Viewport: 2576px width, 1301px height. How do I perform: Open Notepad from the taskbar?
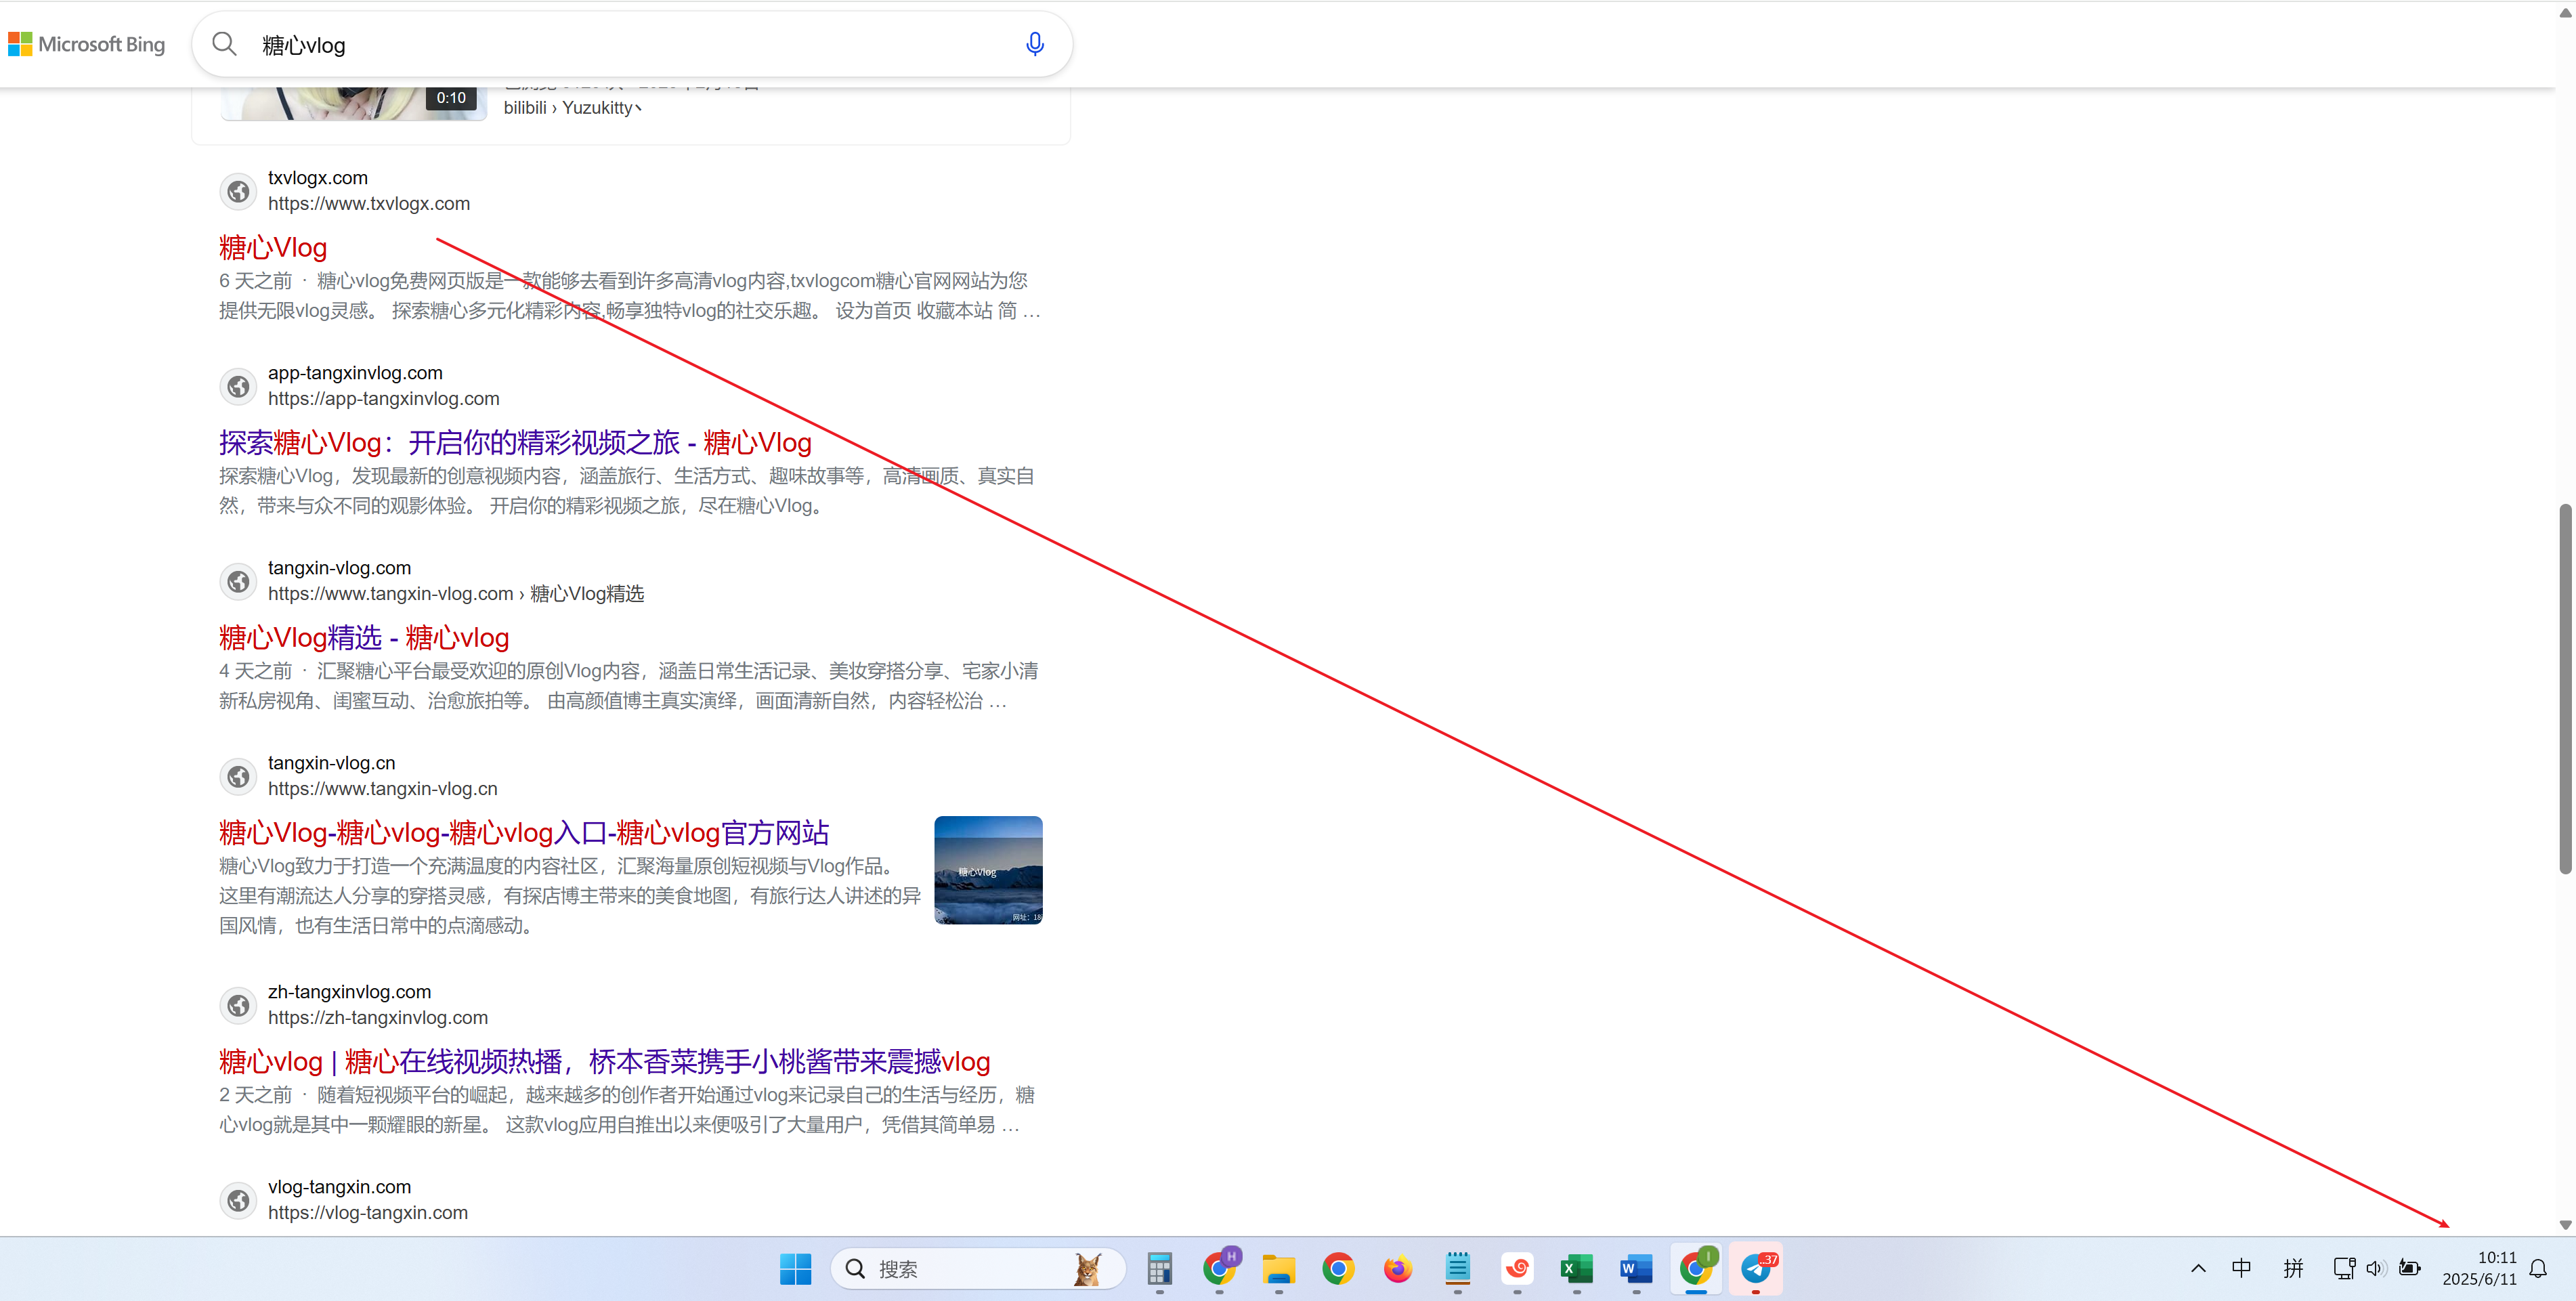(x=1457, y=1269)
